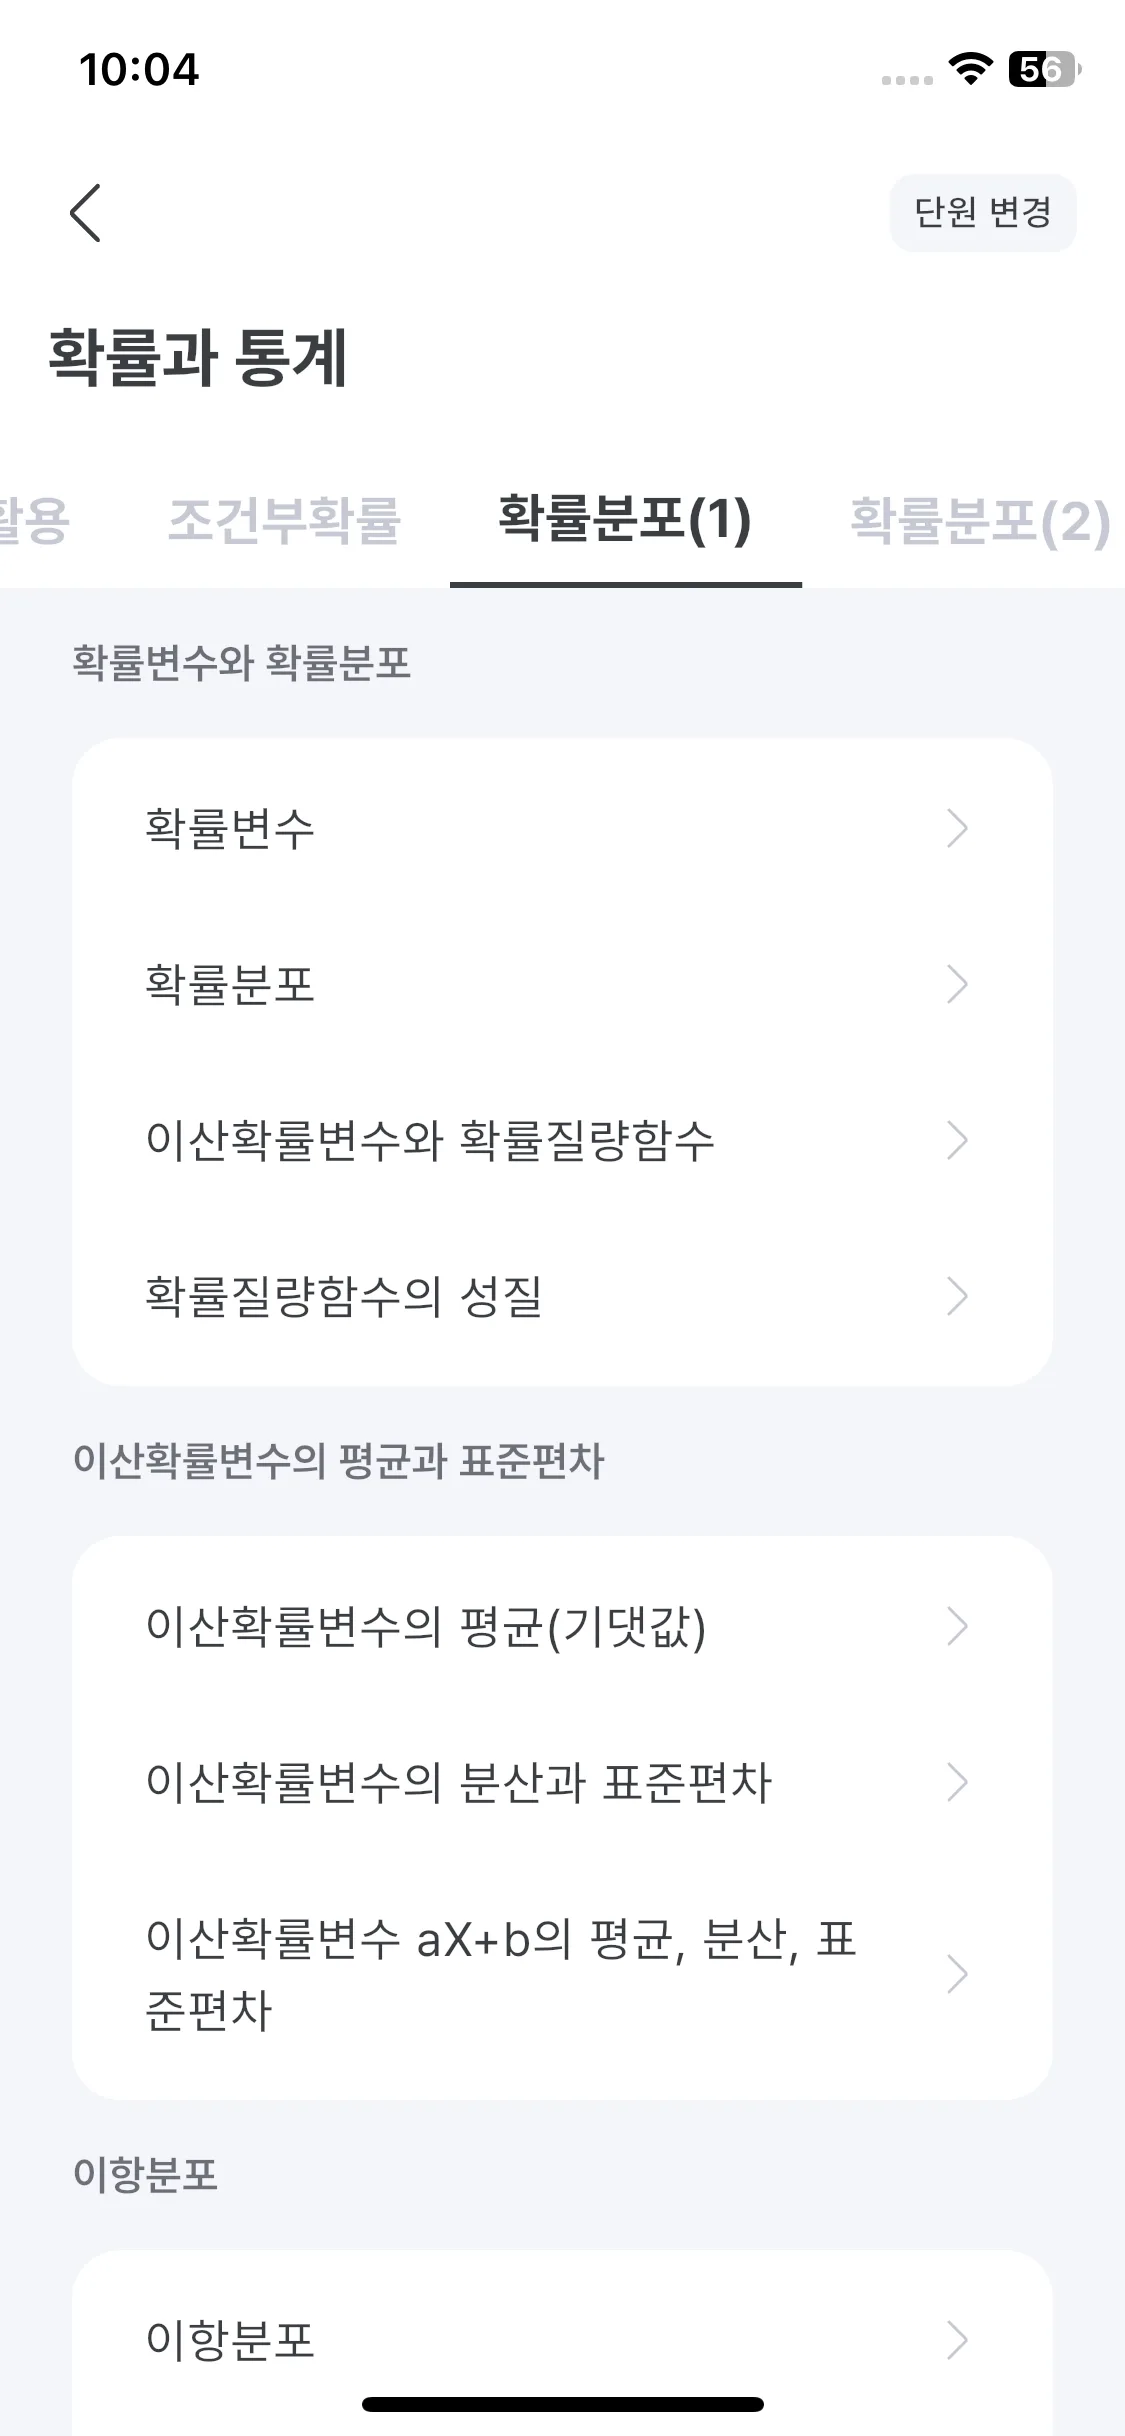Tap the battery indicator icon

pyautogui.click(x=1045, y=69)
